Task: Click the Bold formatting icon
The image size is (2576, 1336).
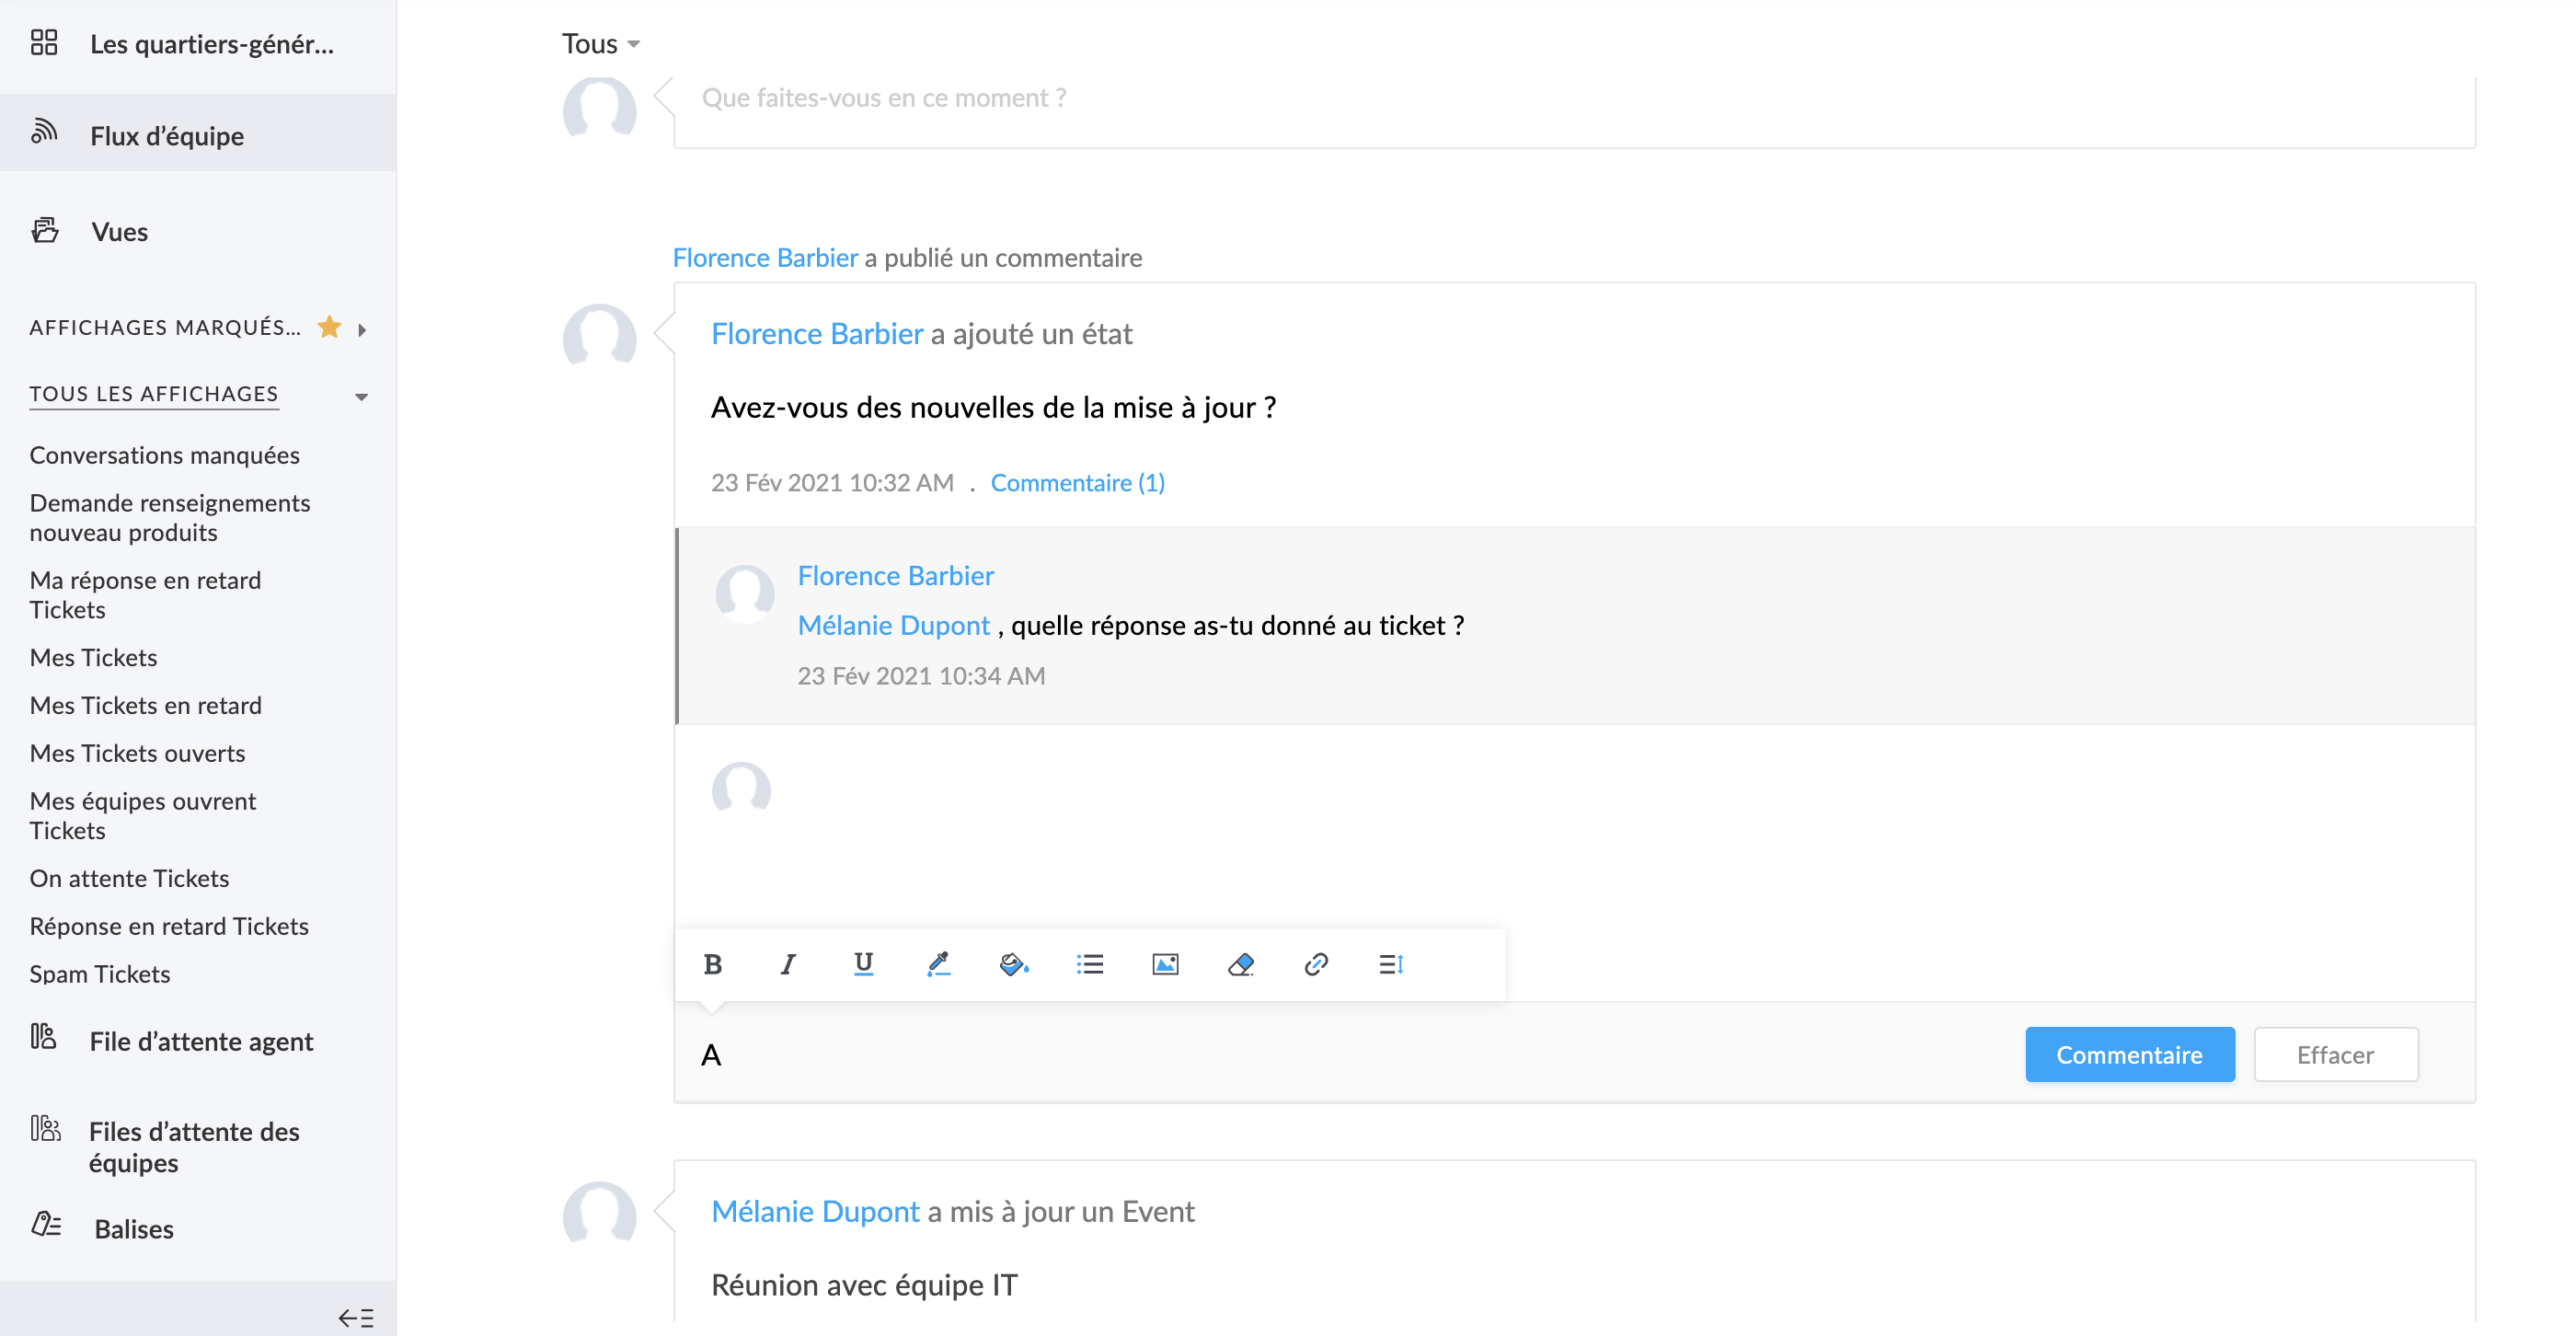Action: click(712, 964)
